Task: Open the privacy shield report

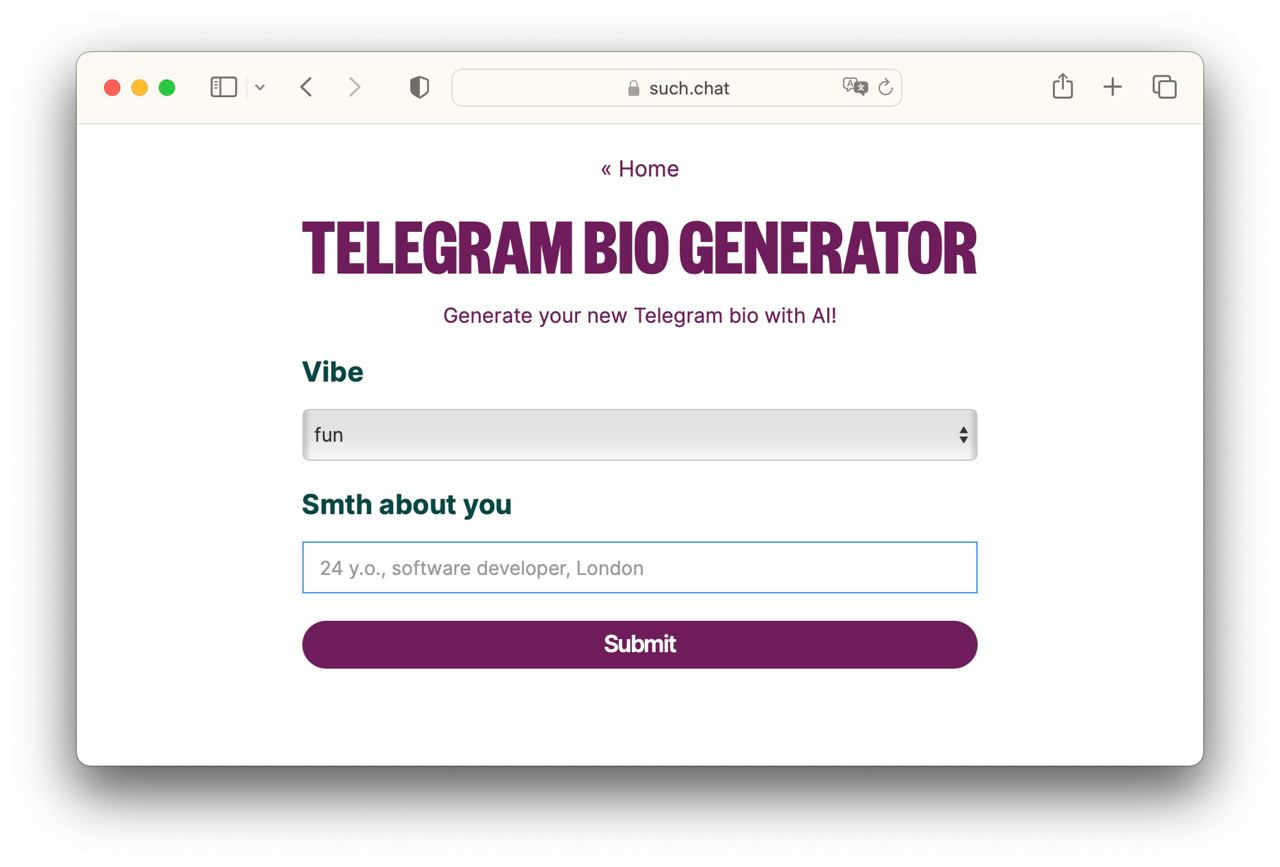Action: (419, 87)
